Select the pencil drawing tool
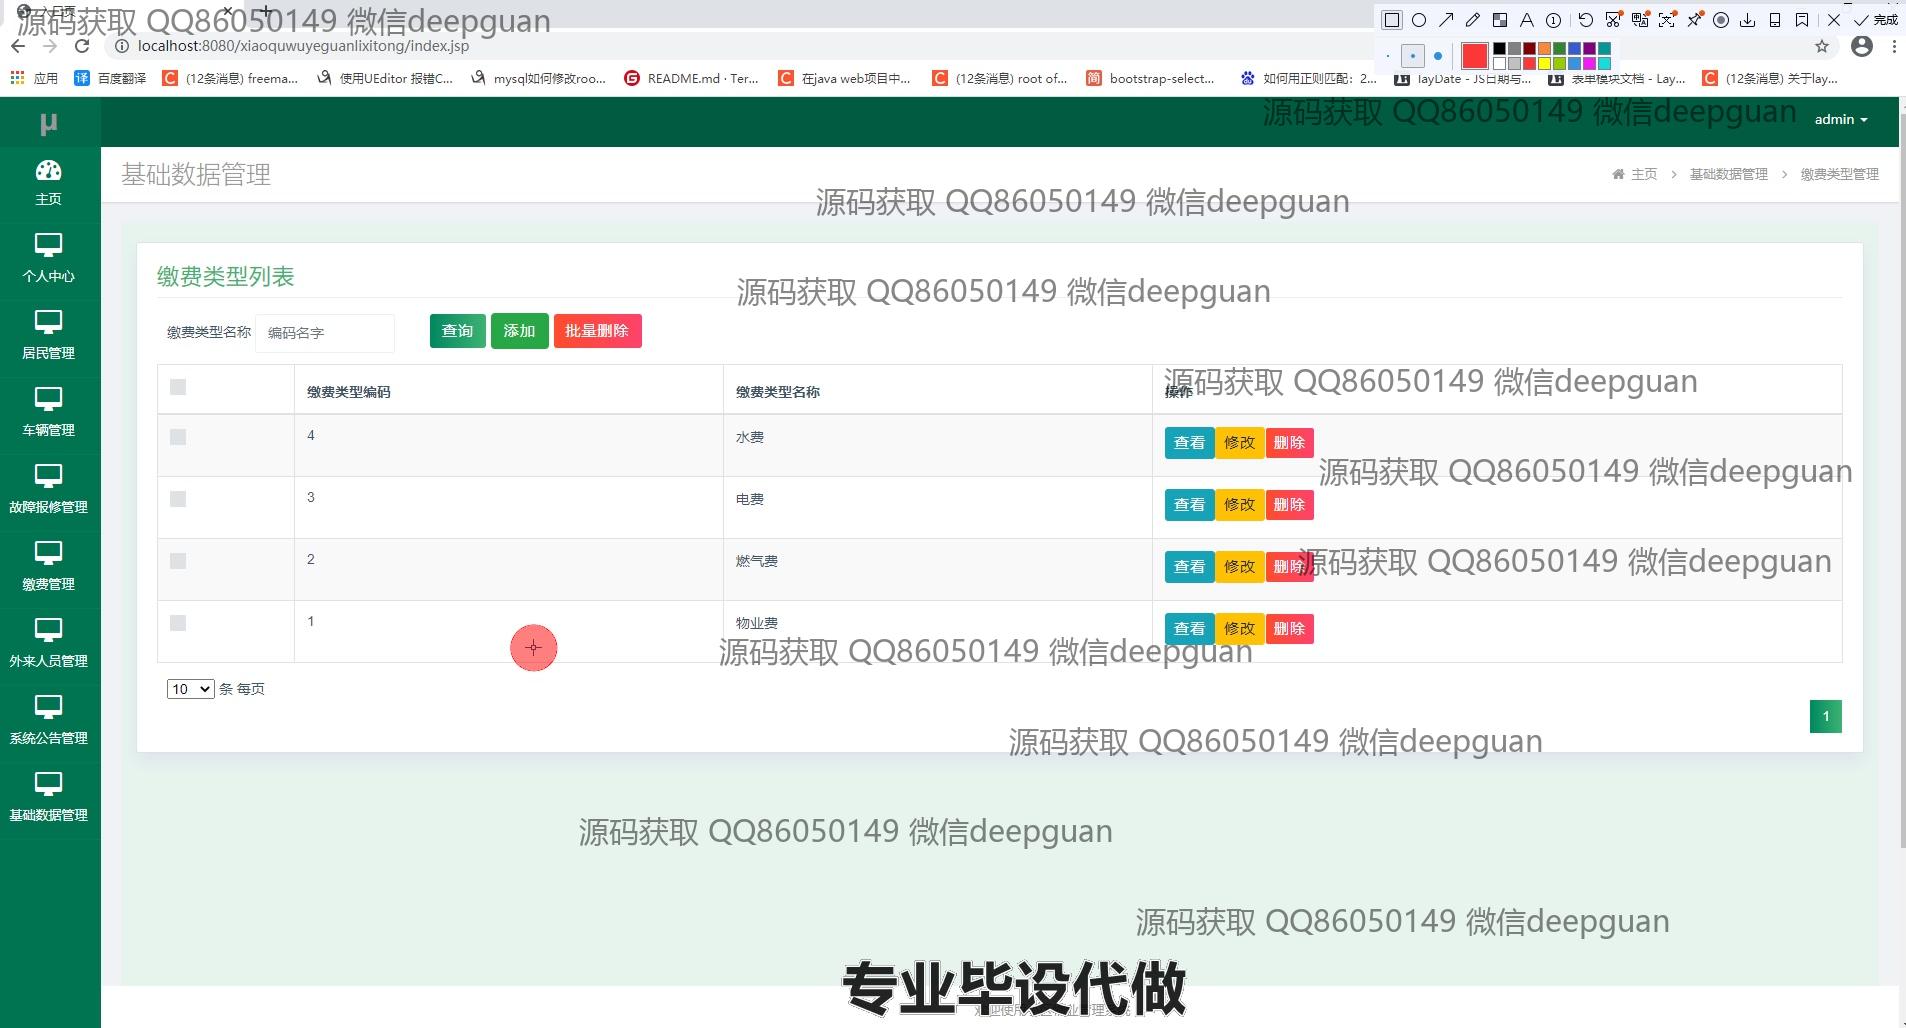This screenshot has height=1028, width=1906. (x=1473, y=20)
